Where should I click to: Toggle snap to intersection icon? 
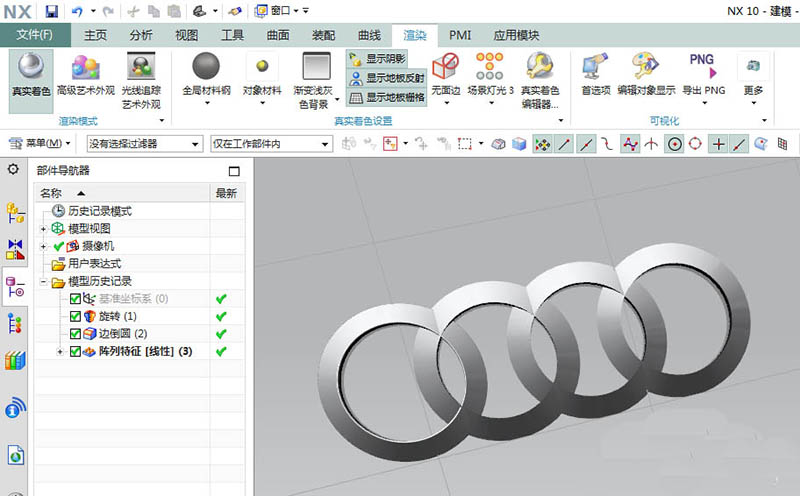pos(651,144)
